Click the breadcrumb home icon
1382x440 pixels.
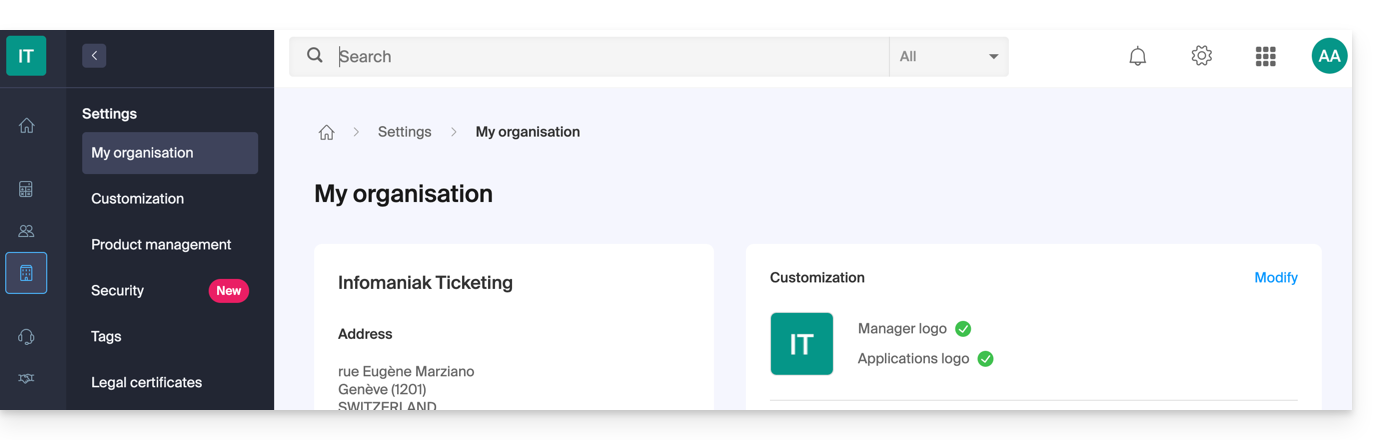click(x=326, y=132)
